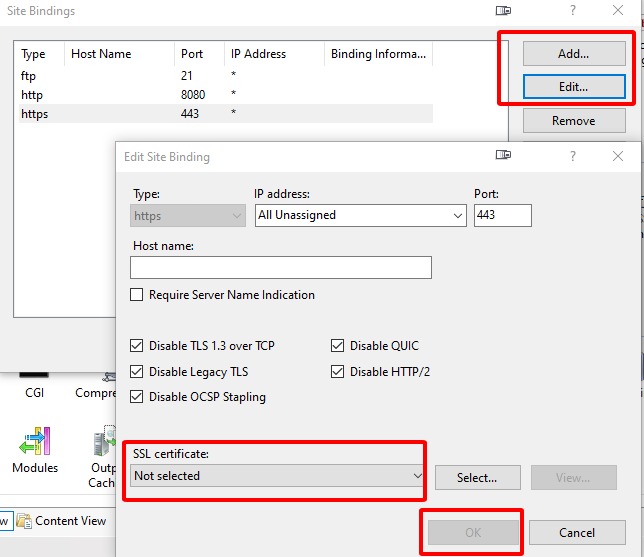Toggle Require Server Name Indication checkbox
644x557 pixels.
pos(136,295)
